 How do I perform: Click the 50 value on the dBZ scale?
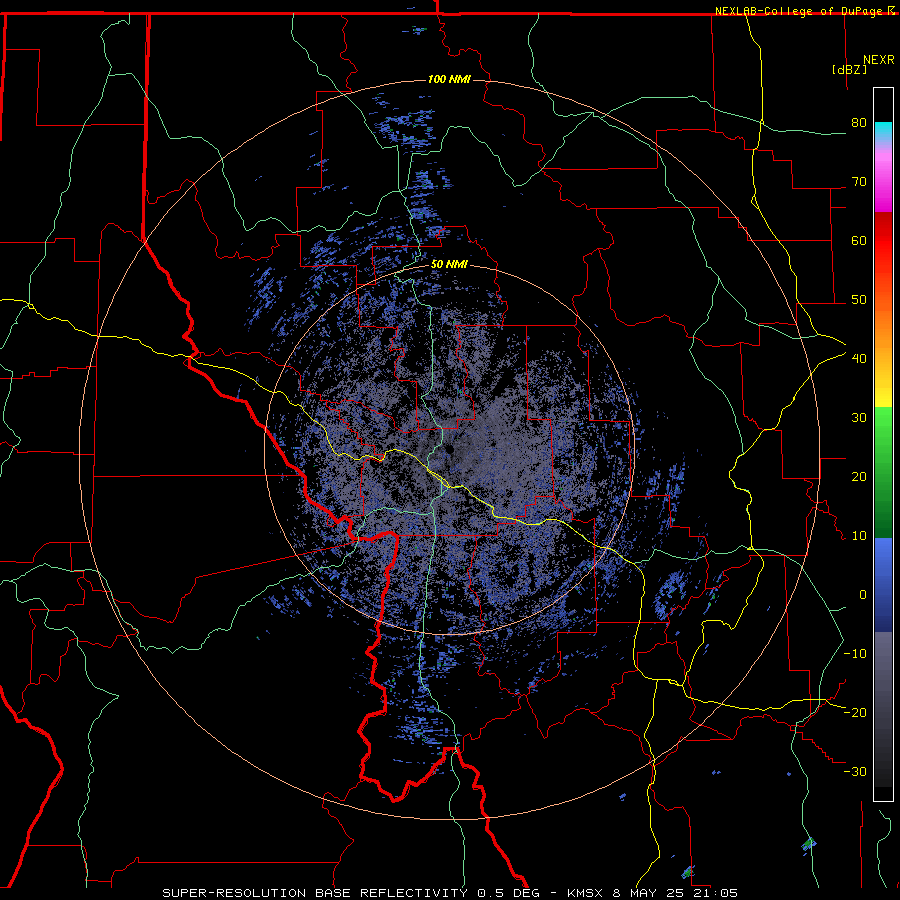tap(859, 300)
